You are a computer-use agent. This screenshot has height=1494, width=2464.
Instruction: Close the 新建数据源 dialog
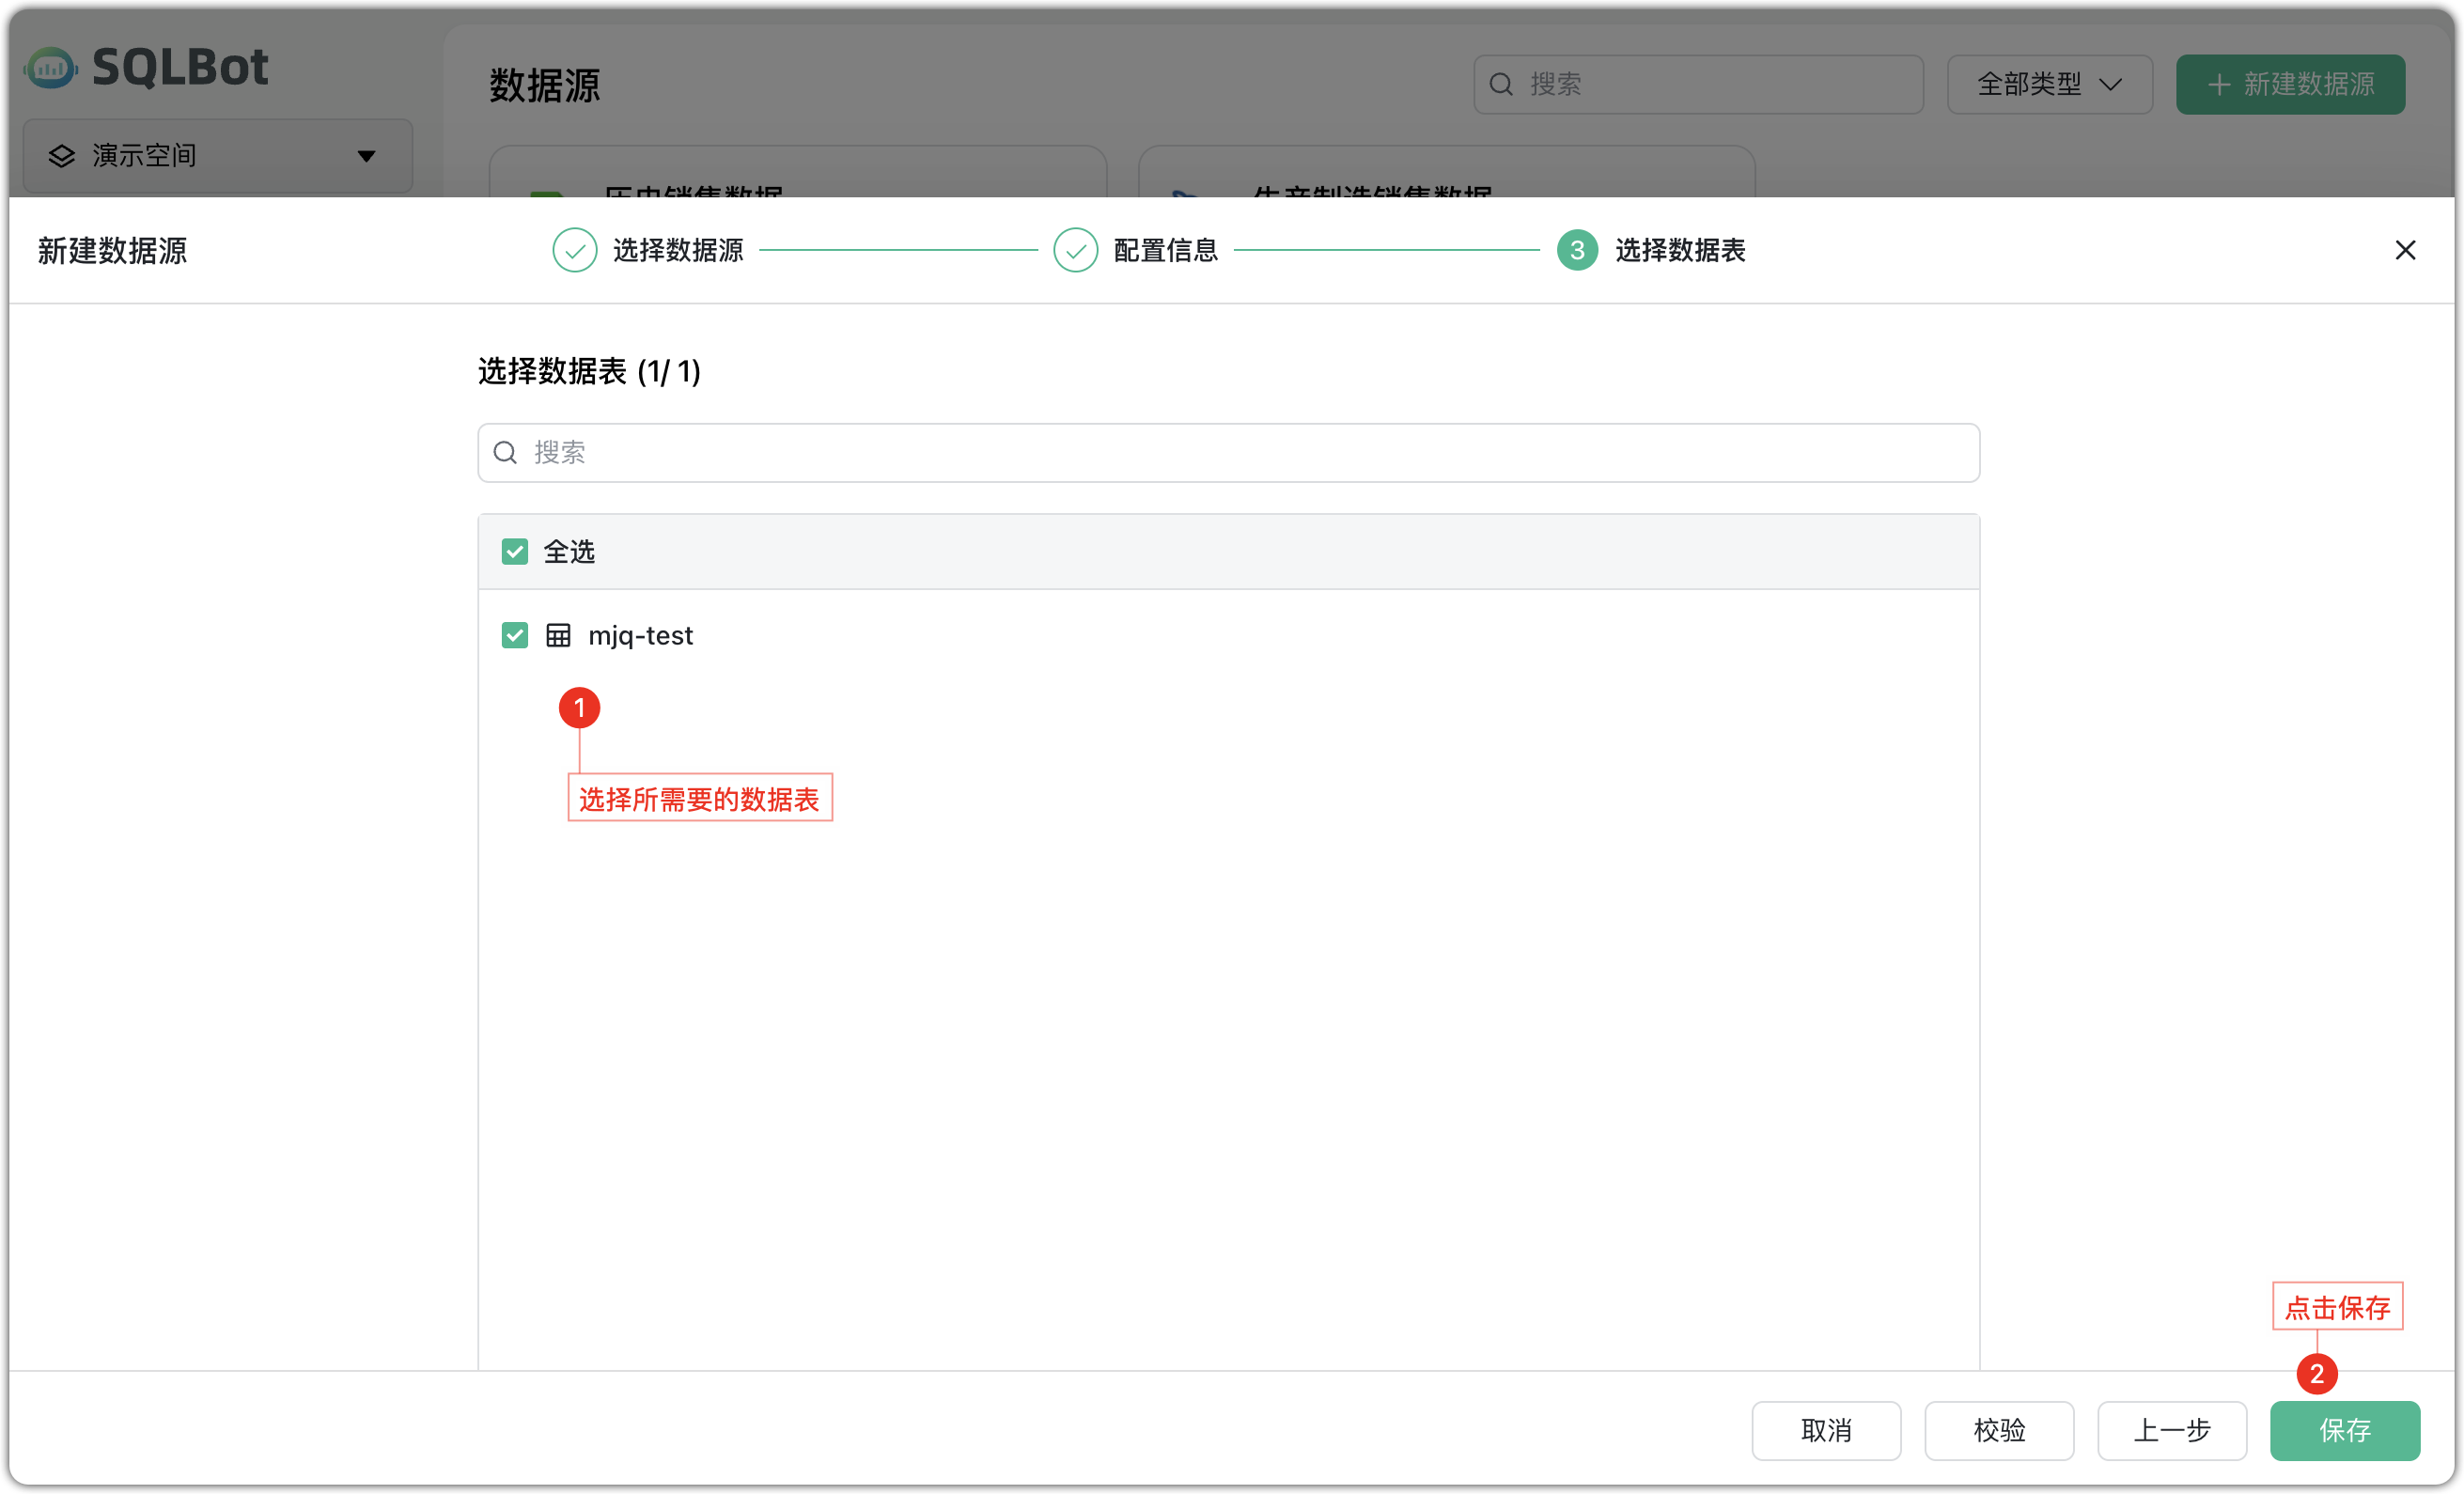click(2405, 250)
